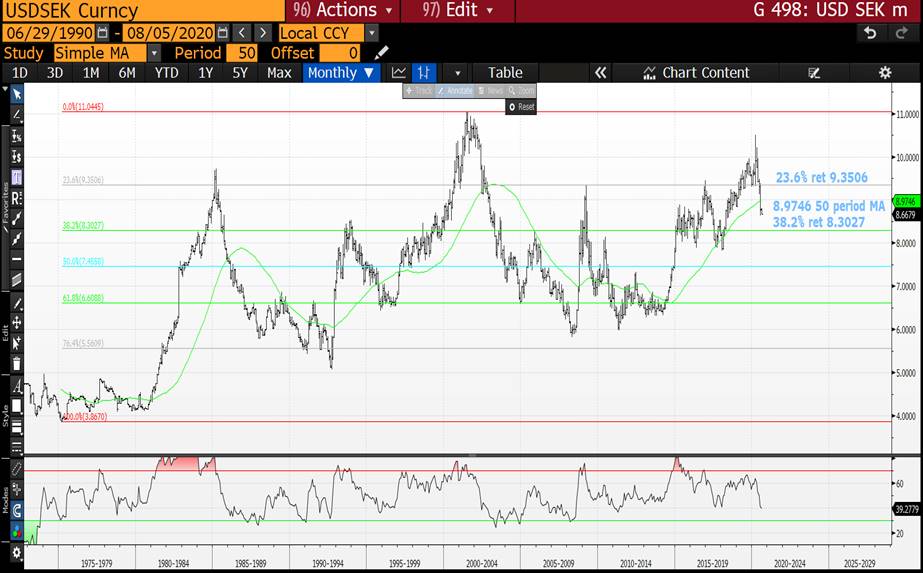923x573 pixels.
Task: Open the text font style tool
Action: coord(16,387)
